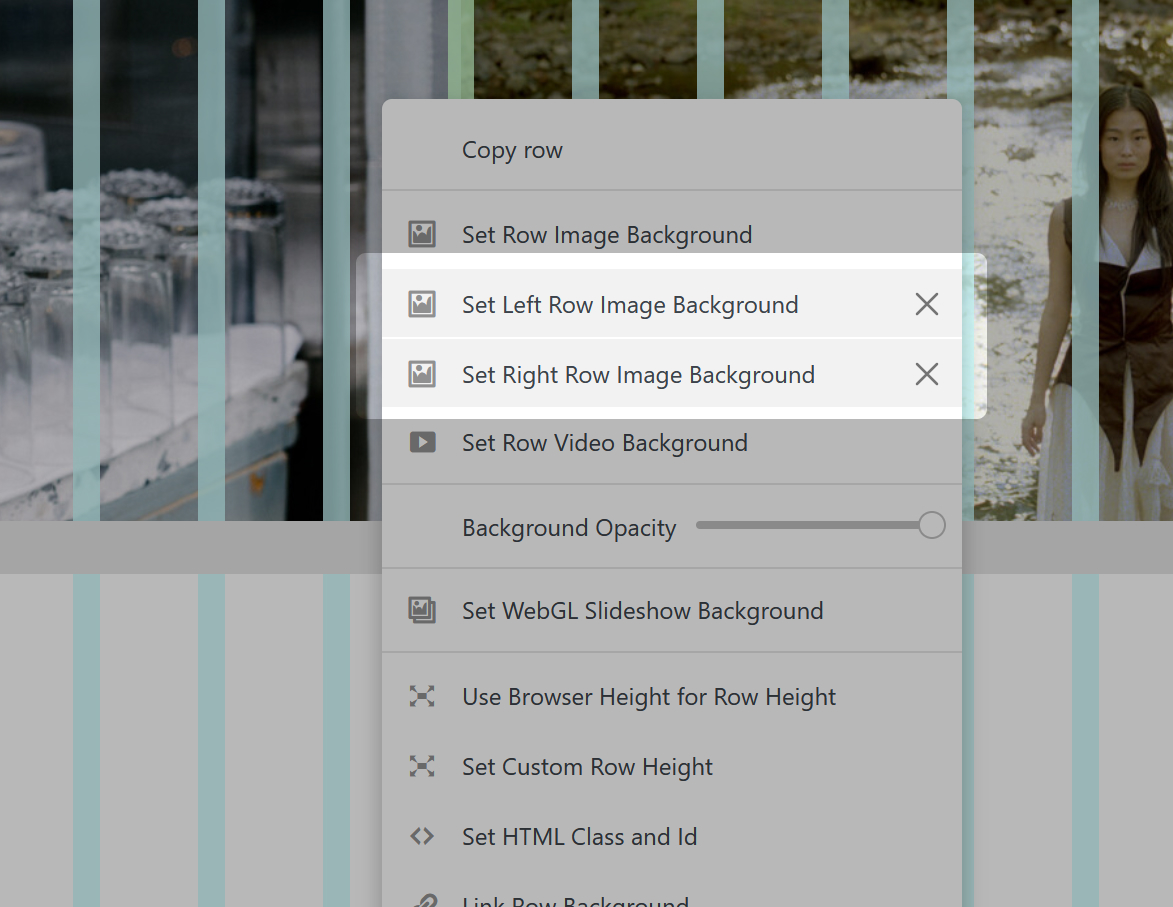Select Set WebGL Slideshow Background text
The height and width of the screenshot is (907, 1173).
tap(642, 611)
